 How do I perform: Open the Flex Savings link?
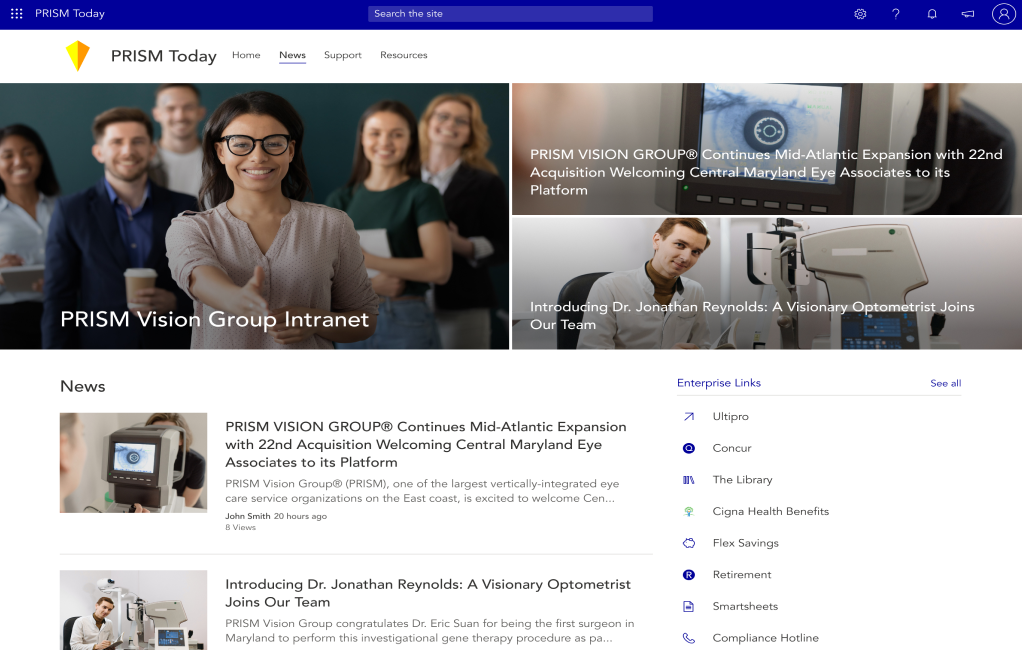point(746,543)
